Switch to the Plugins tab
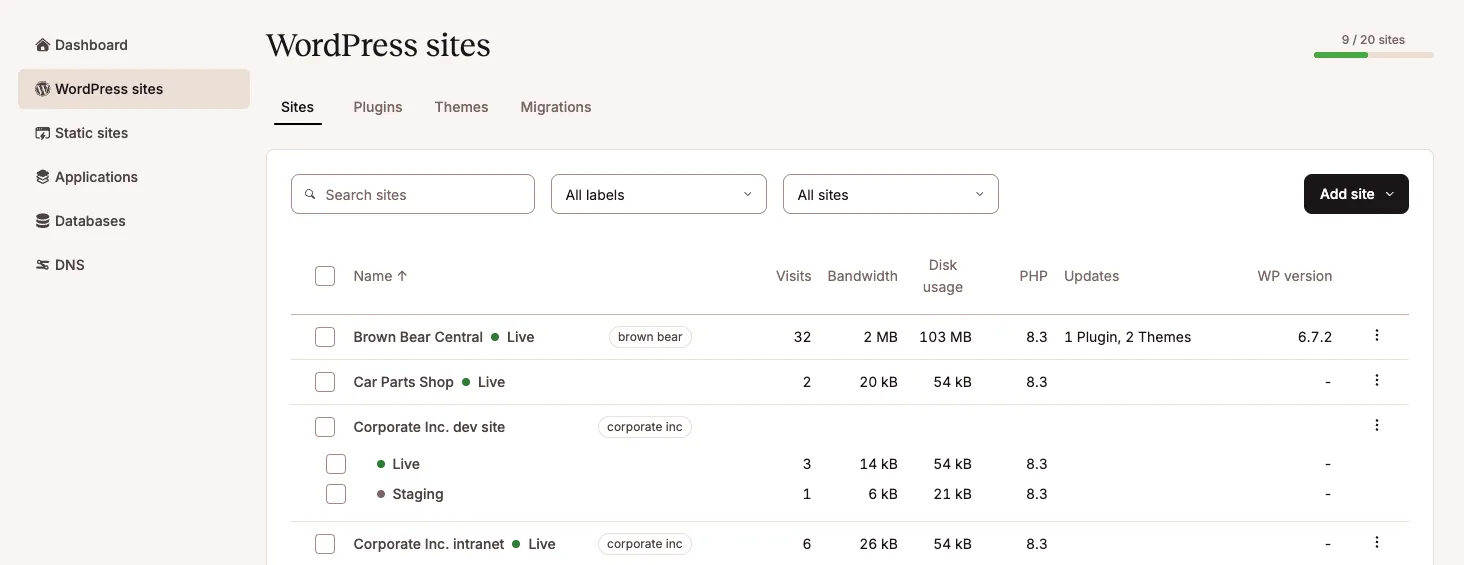Screen dimensions: 1464x565 [378, 107]
